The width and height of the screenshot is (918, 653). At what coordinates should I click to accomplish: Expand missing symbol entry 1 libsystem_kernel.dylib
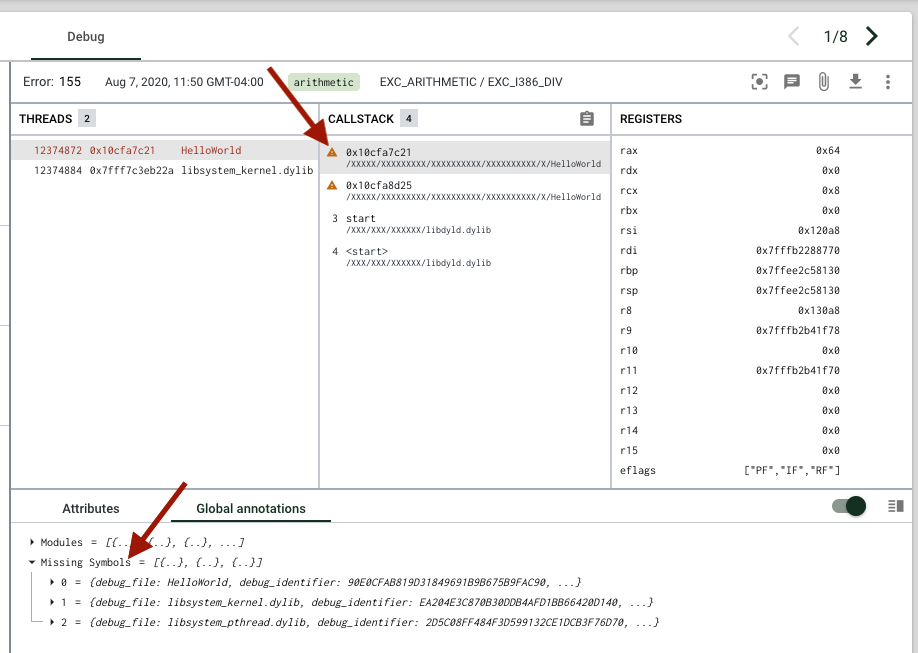52,602
